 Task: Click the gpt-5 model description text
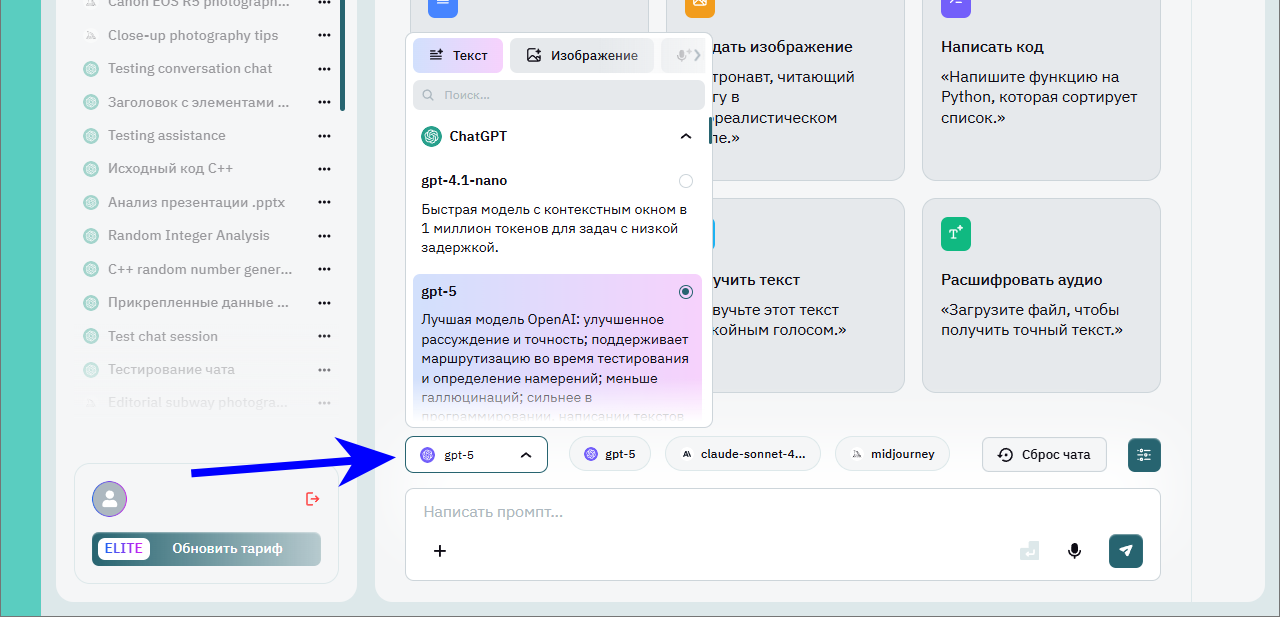click(556, 367)
